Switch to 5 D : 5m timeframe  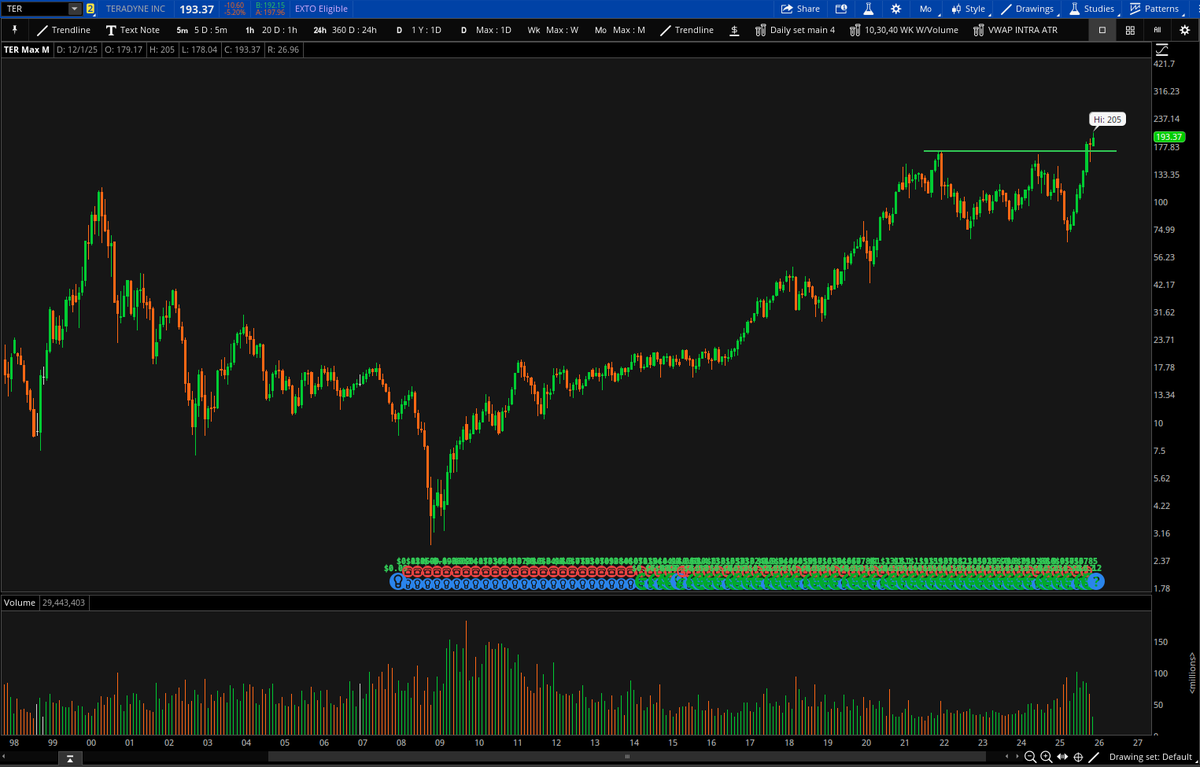[x=202, y=30]
